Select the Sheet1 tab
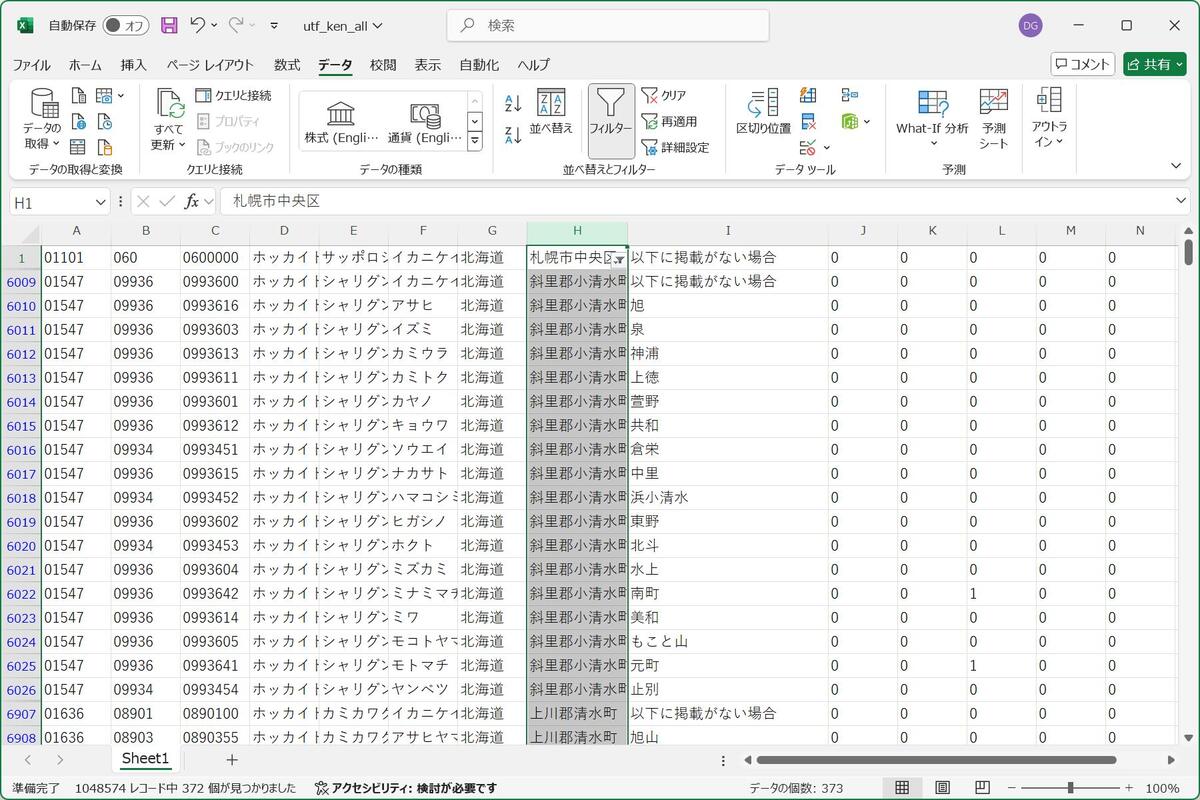 pos(145,759)
